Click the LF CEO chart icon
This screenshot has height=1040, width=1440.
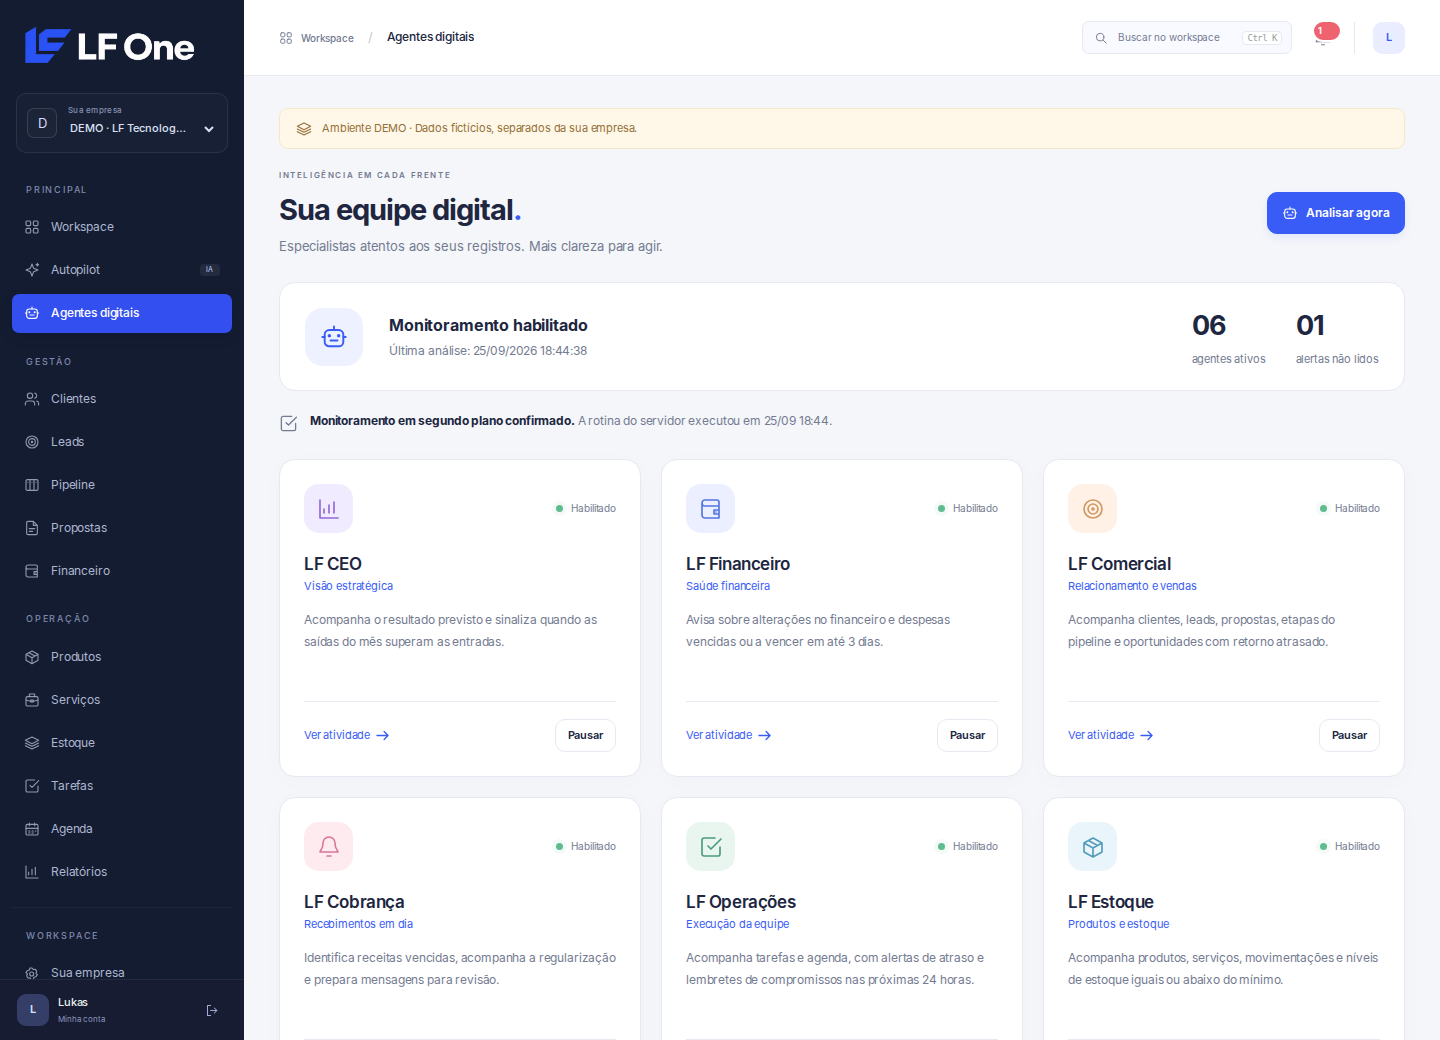(x=328, y=509)
